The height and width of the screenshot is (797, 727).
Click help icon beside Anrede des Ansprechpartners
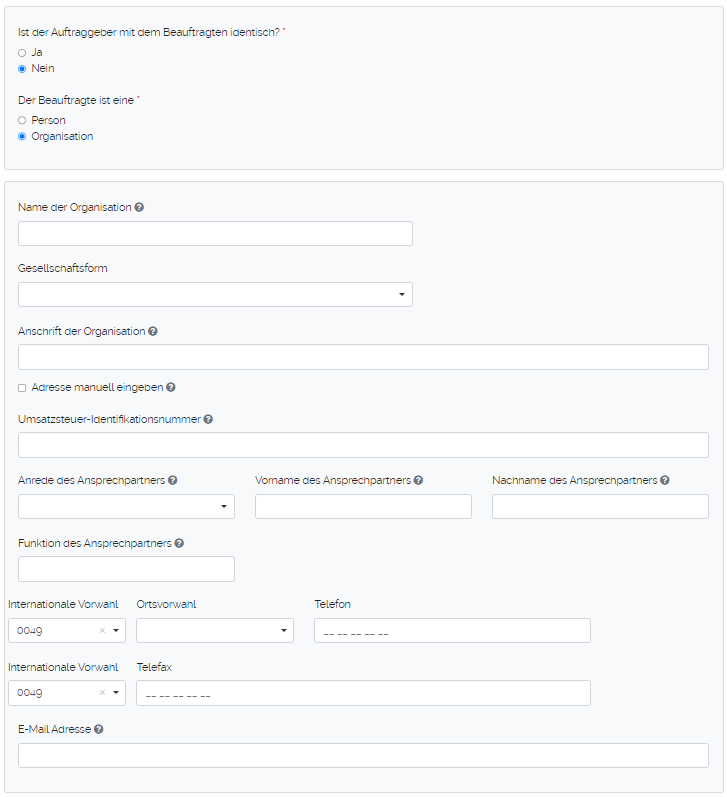(x=173, y=480)
